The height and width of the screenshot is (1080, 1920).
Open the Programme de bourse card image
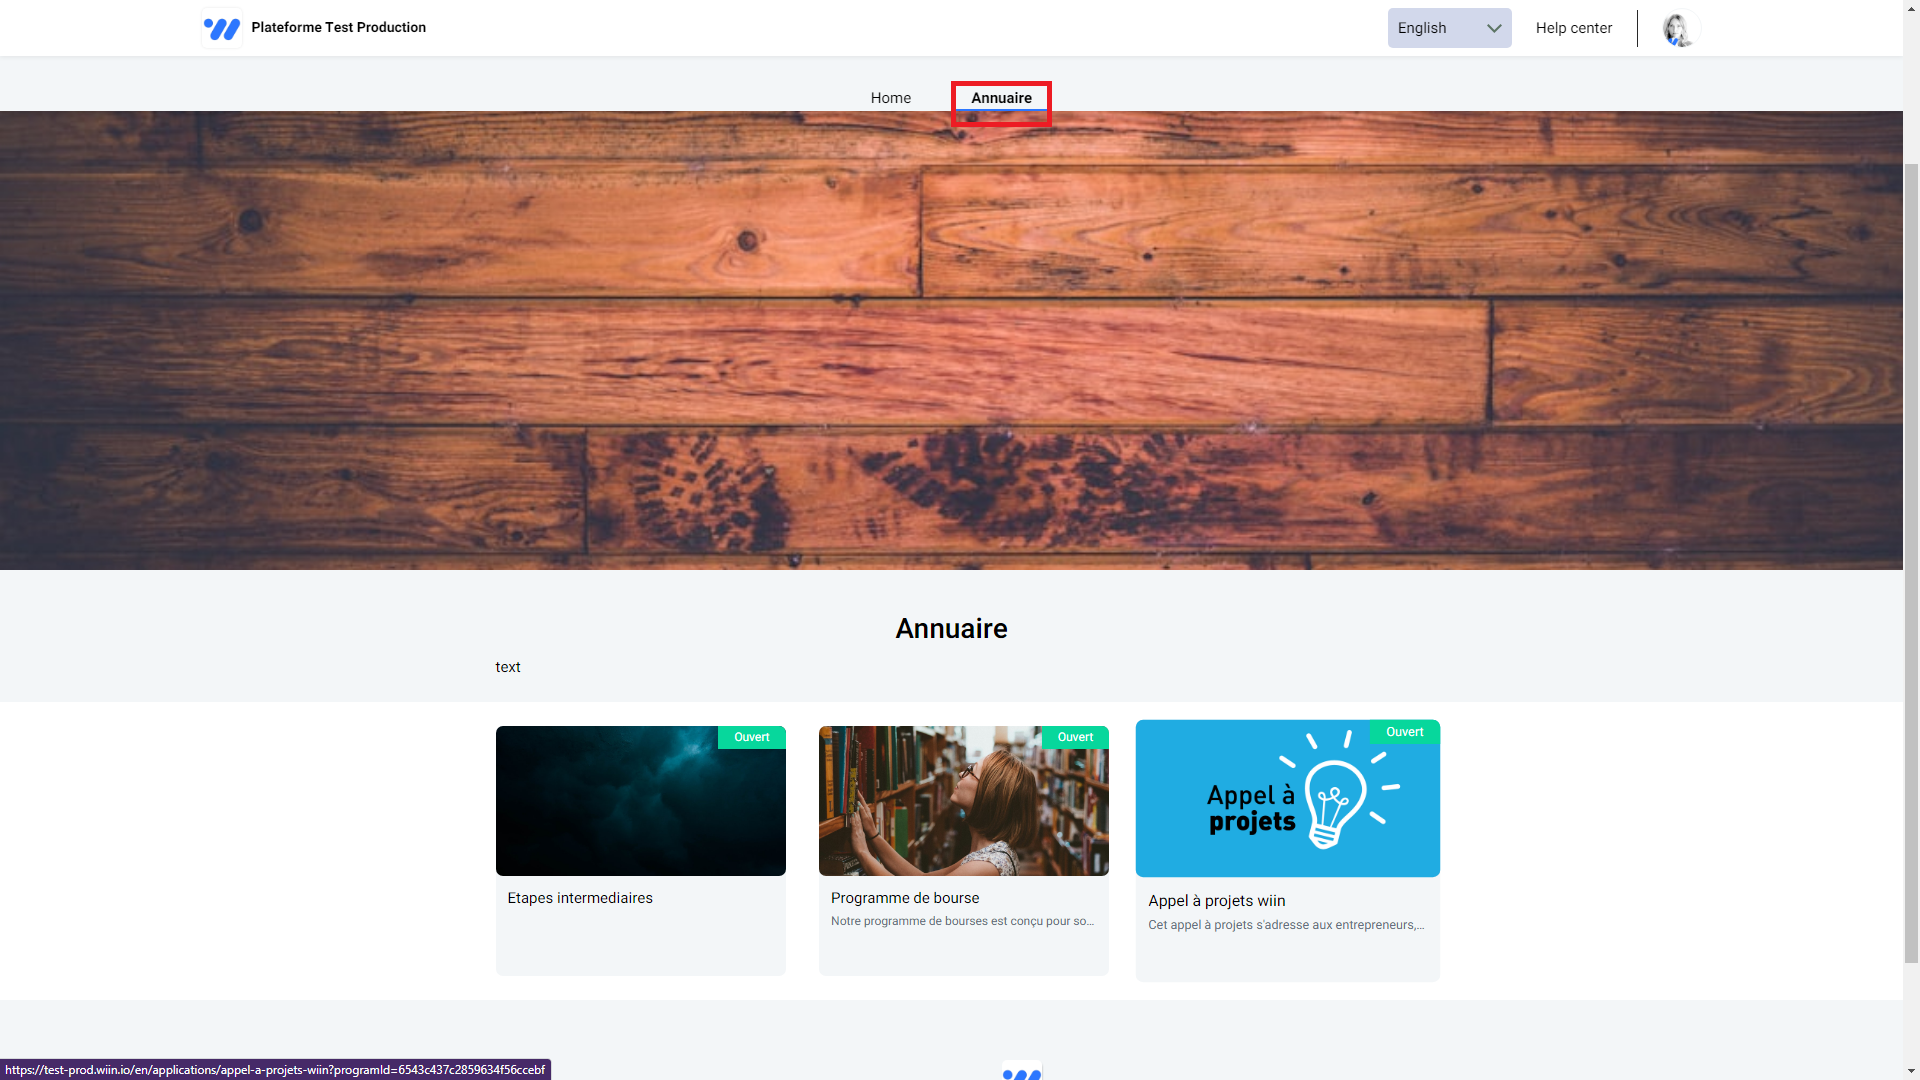pos(963,801)
